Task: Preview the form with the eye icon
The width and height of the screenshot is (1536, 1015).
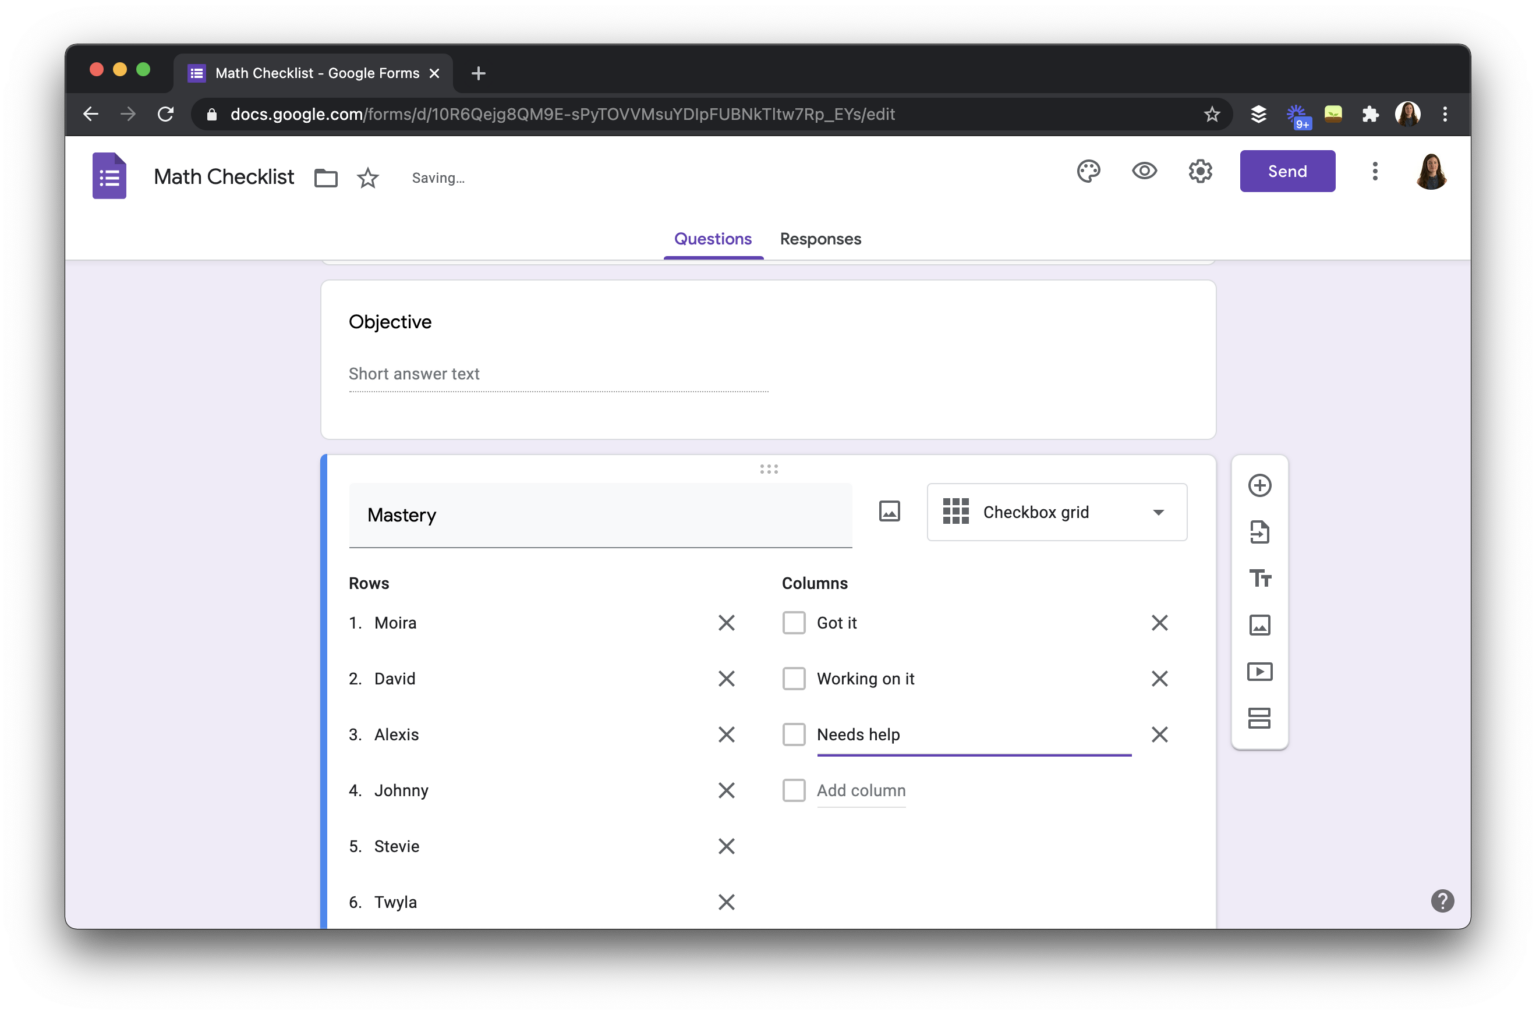Action: pyautogui.click(x=1144, y=171)
